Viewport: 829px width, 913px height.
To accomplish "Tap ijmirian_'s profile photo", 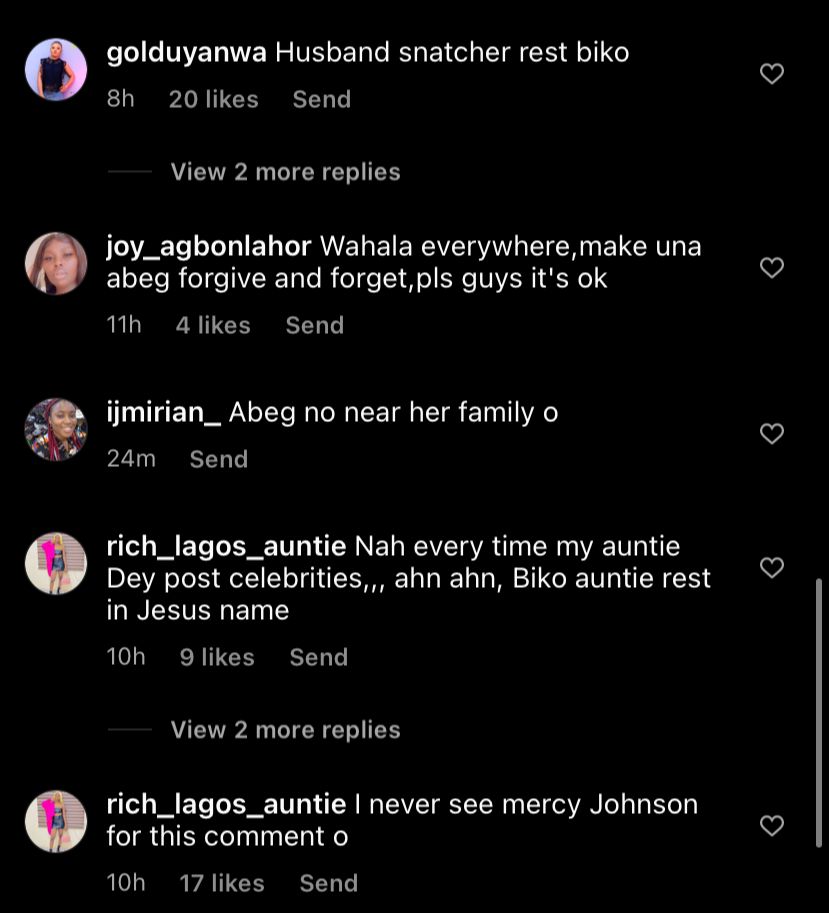I will tap(56, 430).
